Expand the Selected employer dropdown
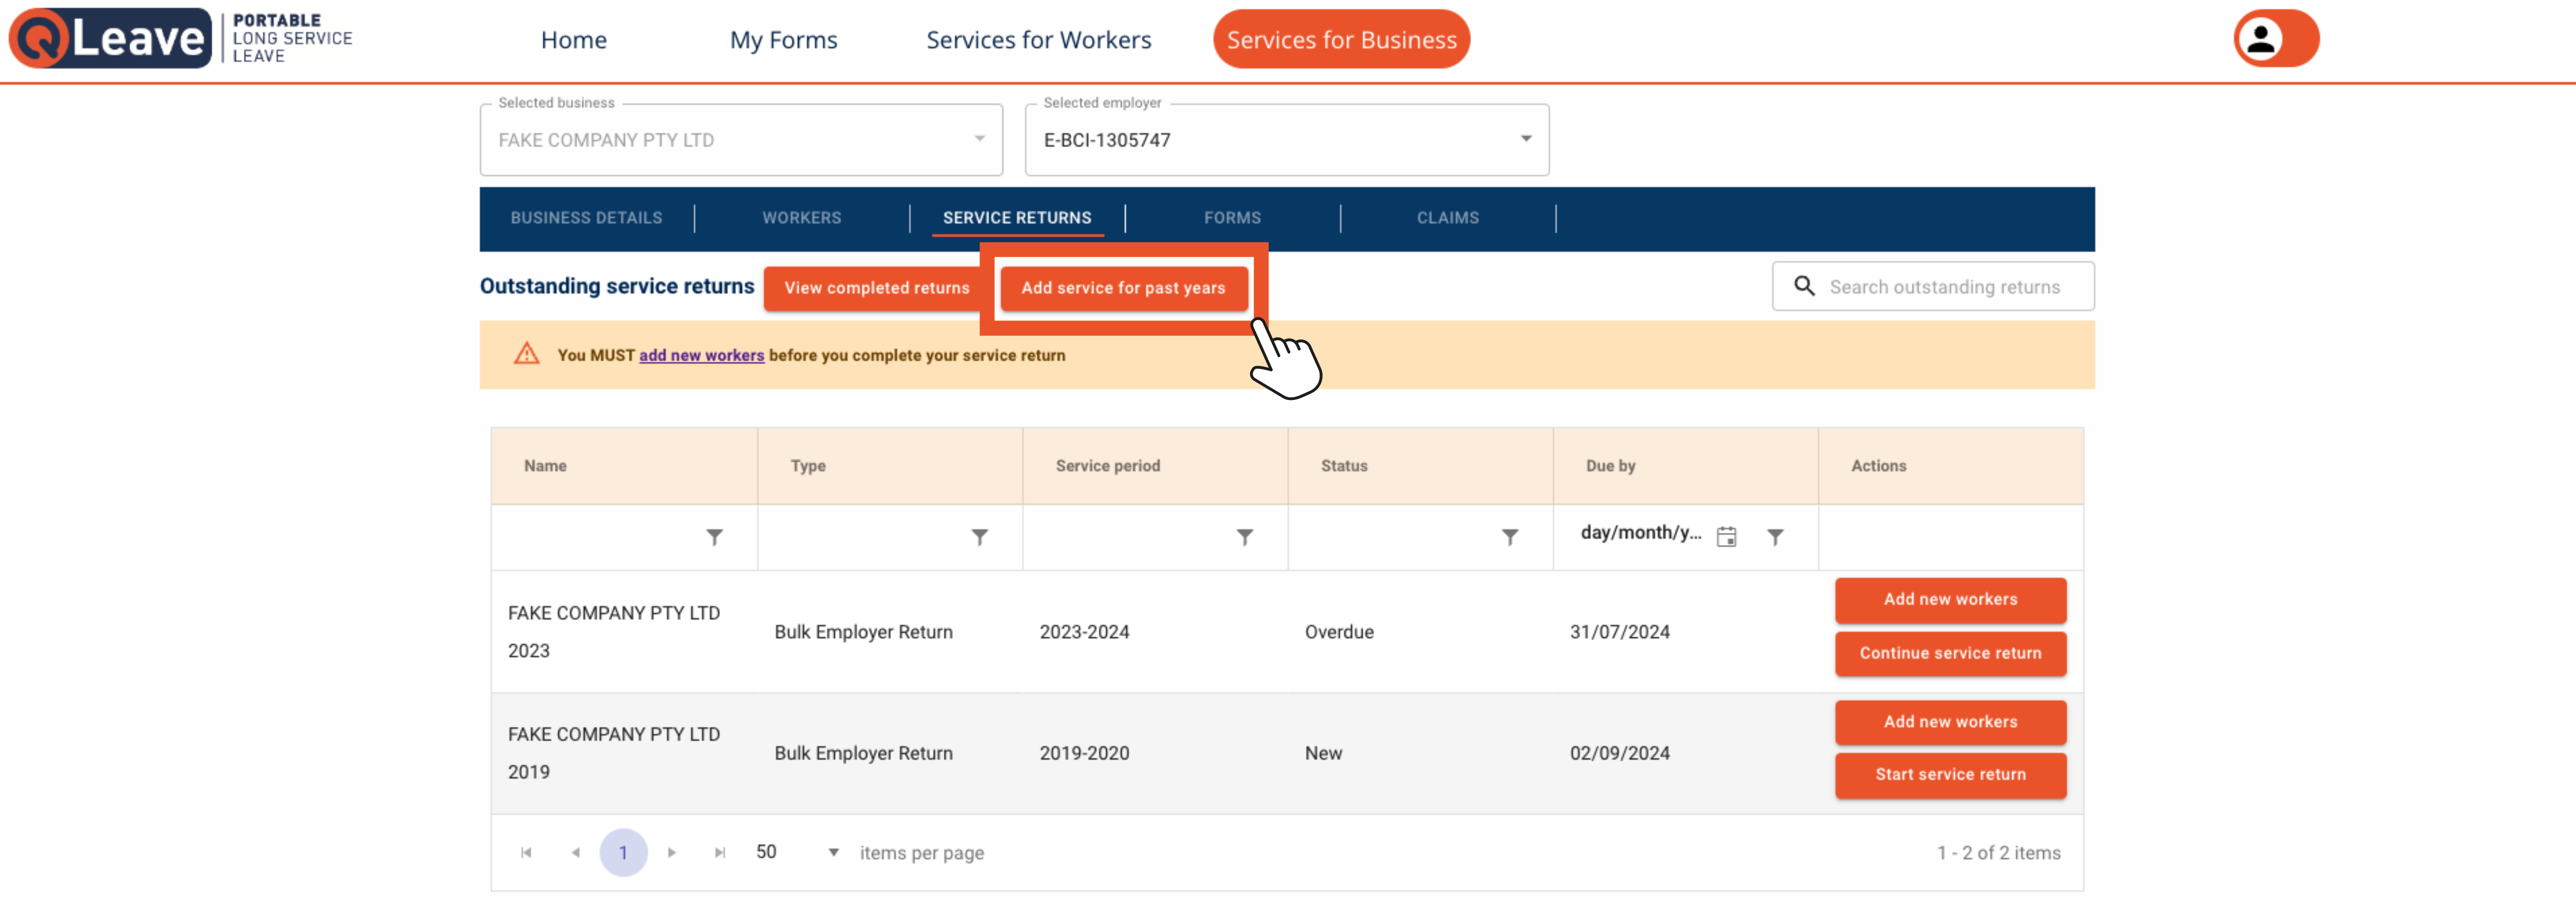This screenshot has height=902, width=2576. [x=1287, y=140]
